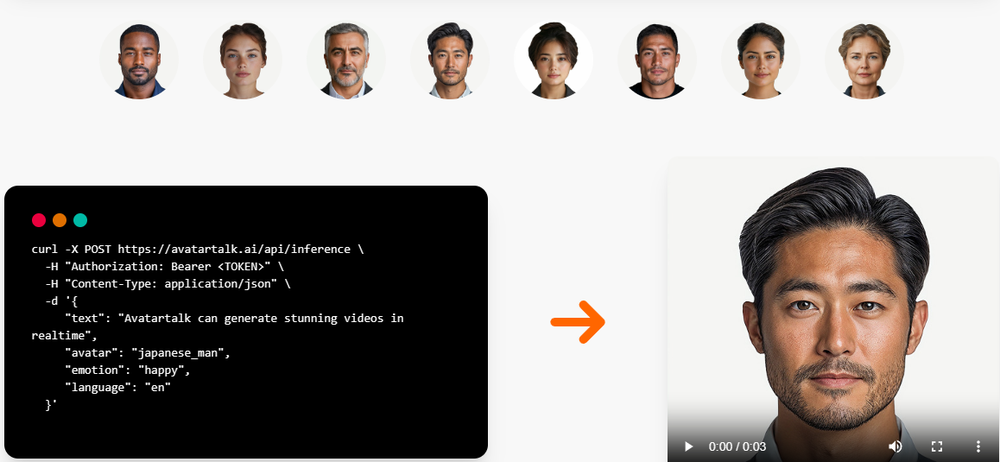Screen dimensions: 1000x462
Task: Choose the young woman avatar with auburn updo
Action: pos(242,60)
